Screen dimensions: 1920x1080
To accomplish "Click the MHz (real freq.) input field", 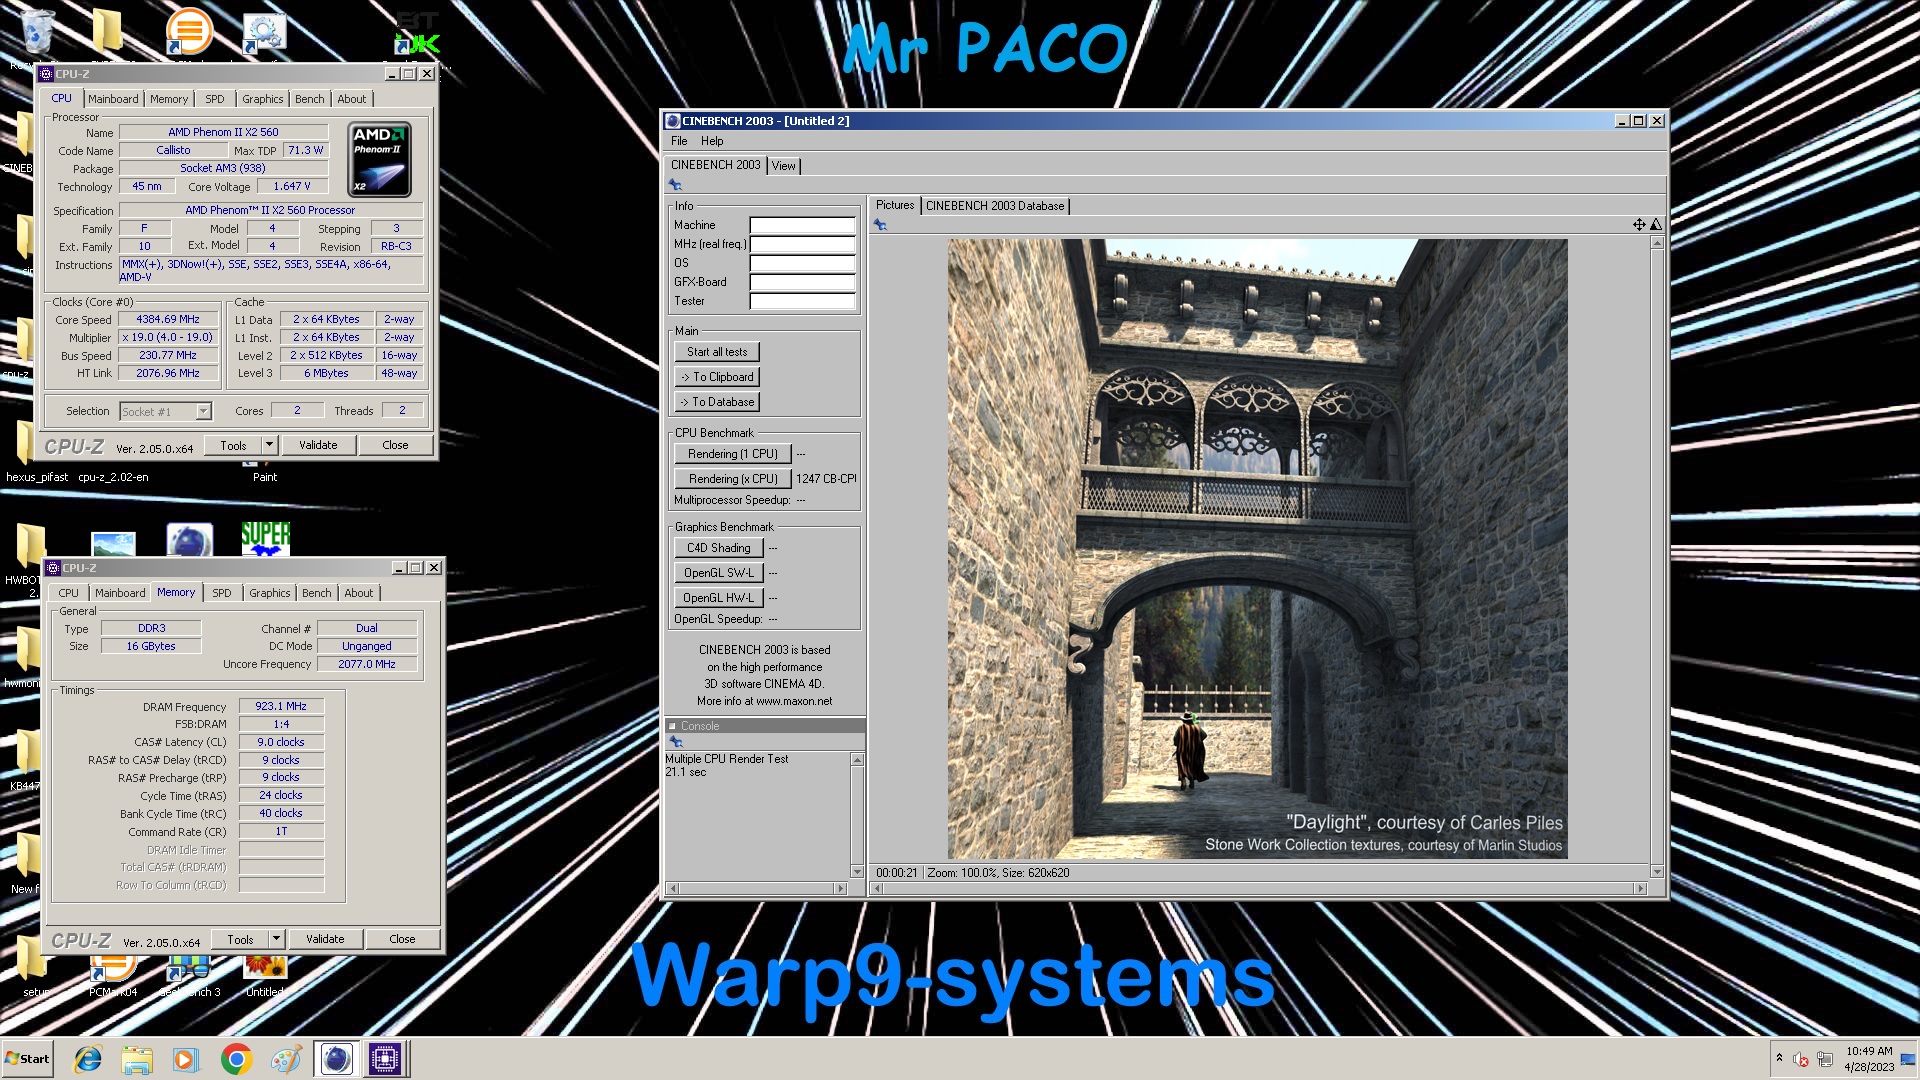I will click(x=803, y=244).
